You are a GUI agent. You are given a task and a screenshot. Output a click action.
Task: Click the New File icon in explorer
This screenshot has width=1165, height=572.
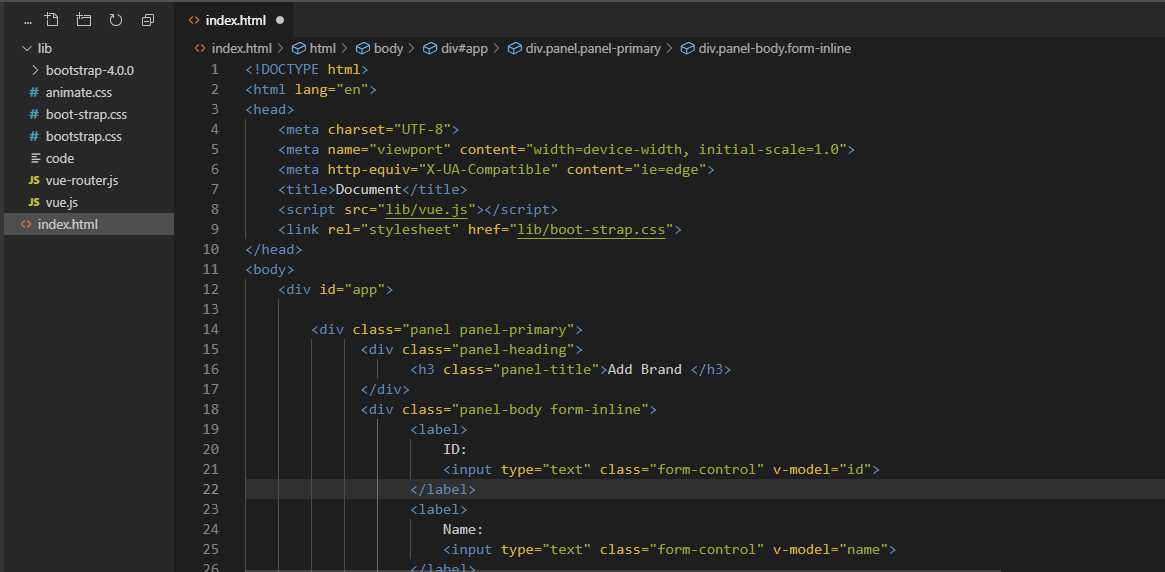click(x=51, y=20)
